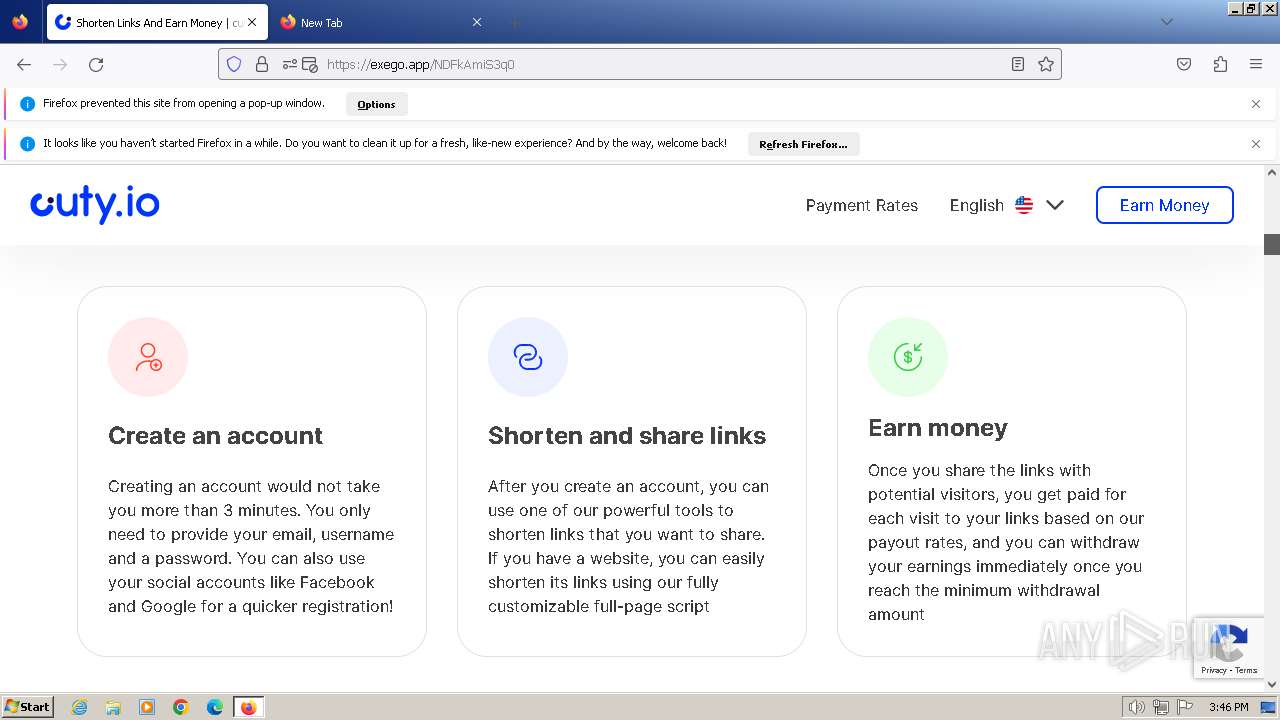Viewport: 1280px width, 720px height.
Task: Click the site security padlock icon
Action: point(262,64)
